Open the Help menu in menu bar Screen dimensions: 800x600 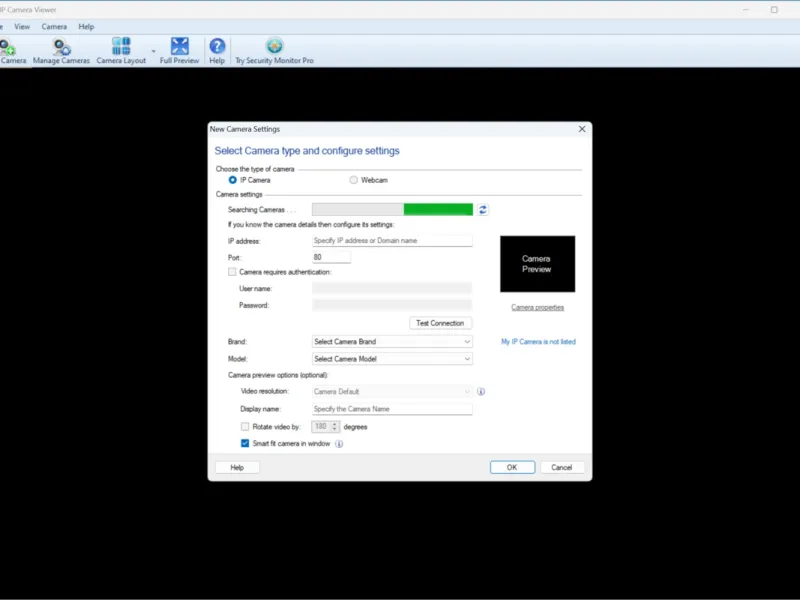tap(86, 27)
